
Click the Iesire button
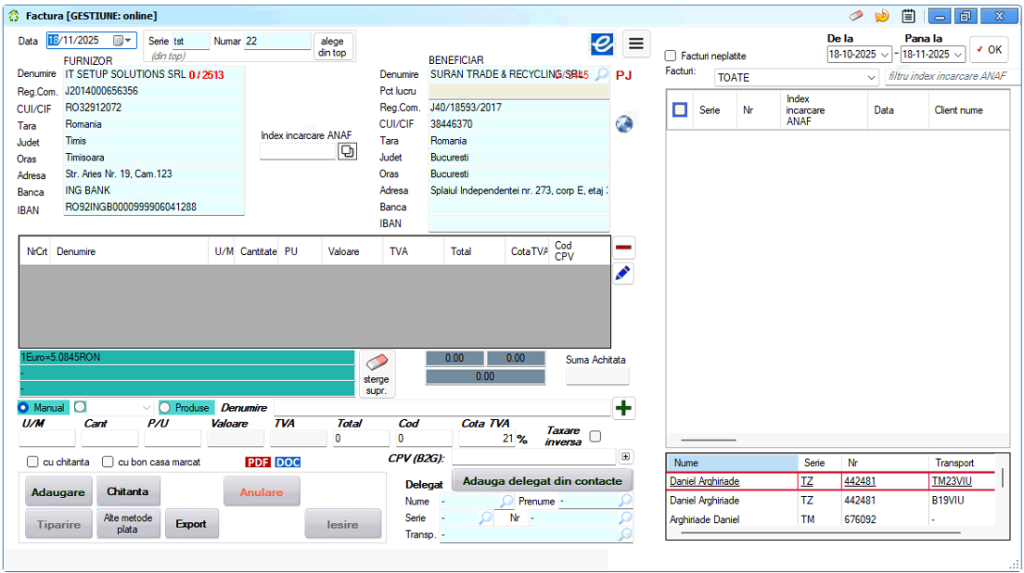click(343, 524)
